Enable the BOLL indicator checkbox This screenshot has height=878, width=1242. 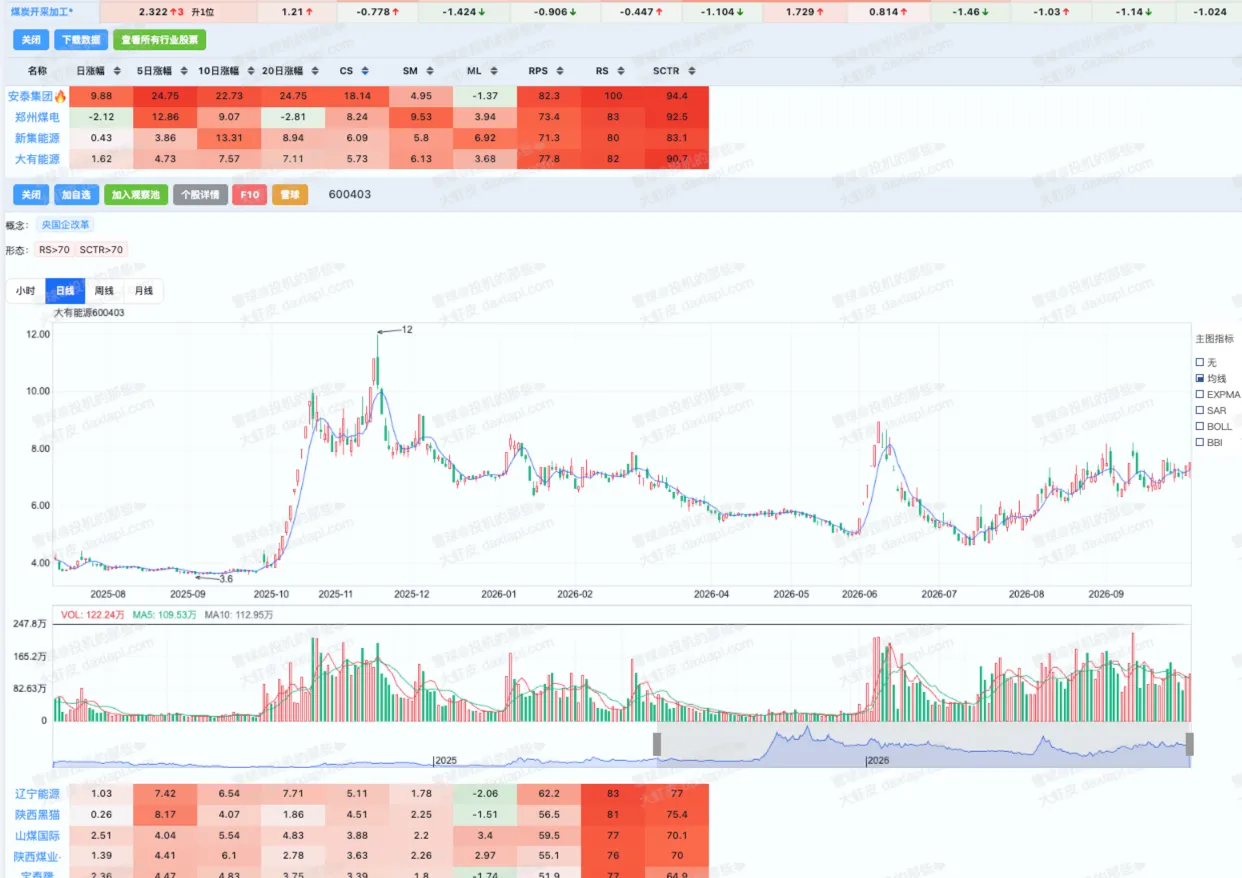[x=1200, y=426]
